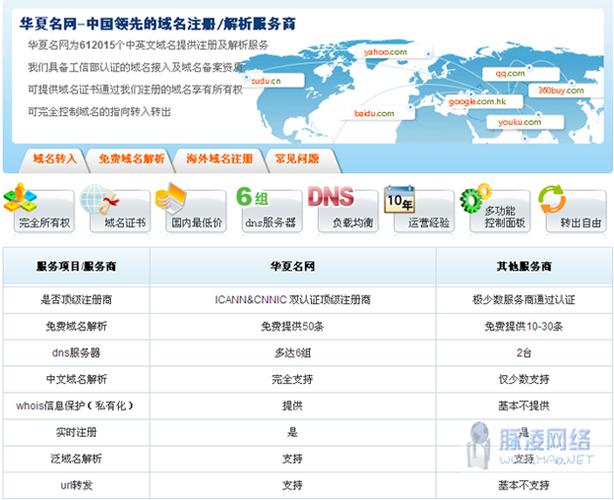The width and height of the screenshot is (614, 500).
Task: Click the 免费提供50条 cell
Action: click(293, 327)
